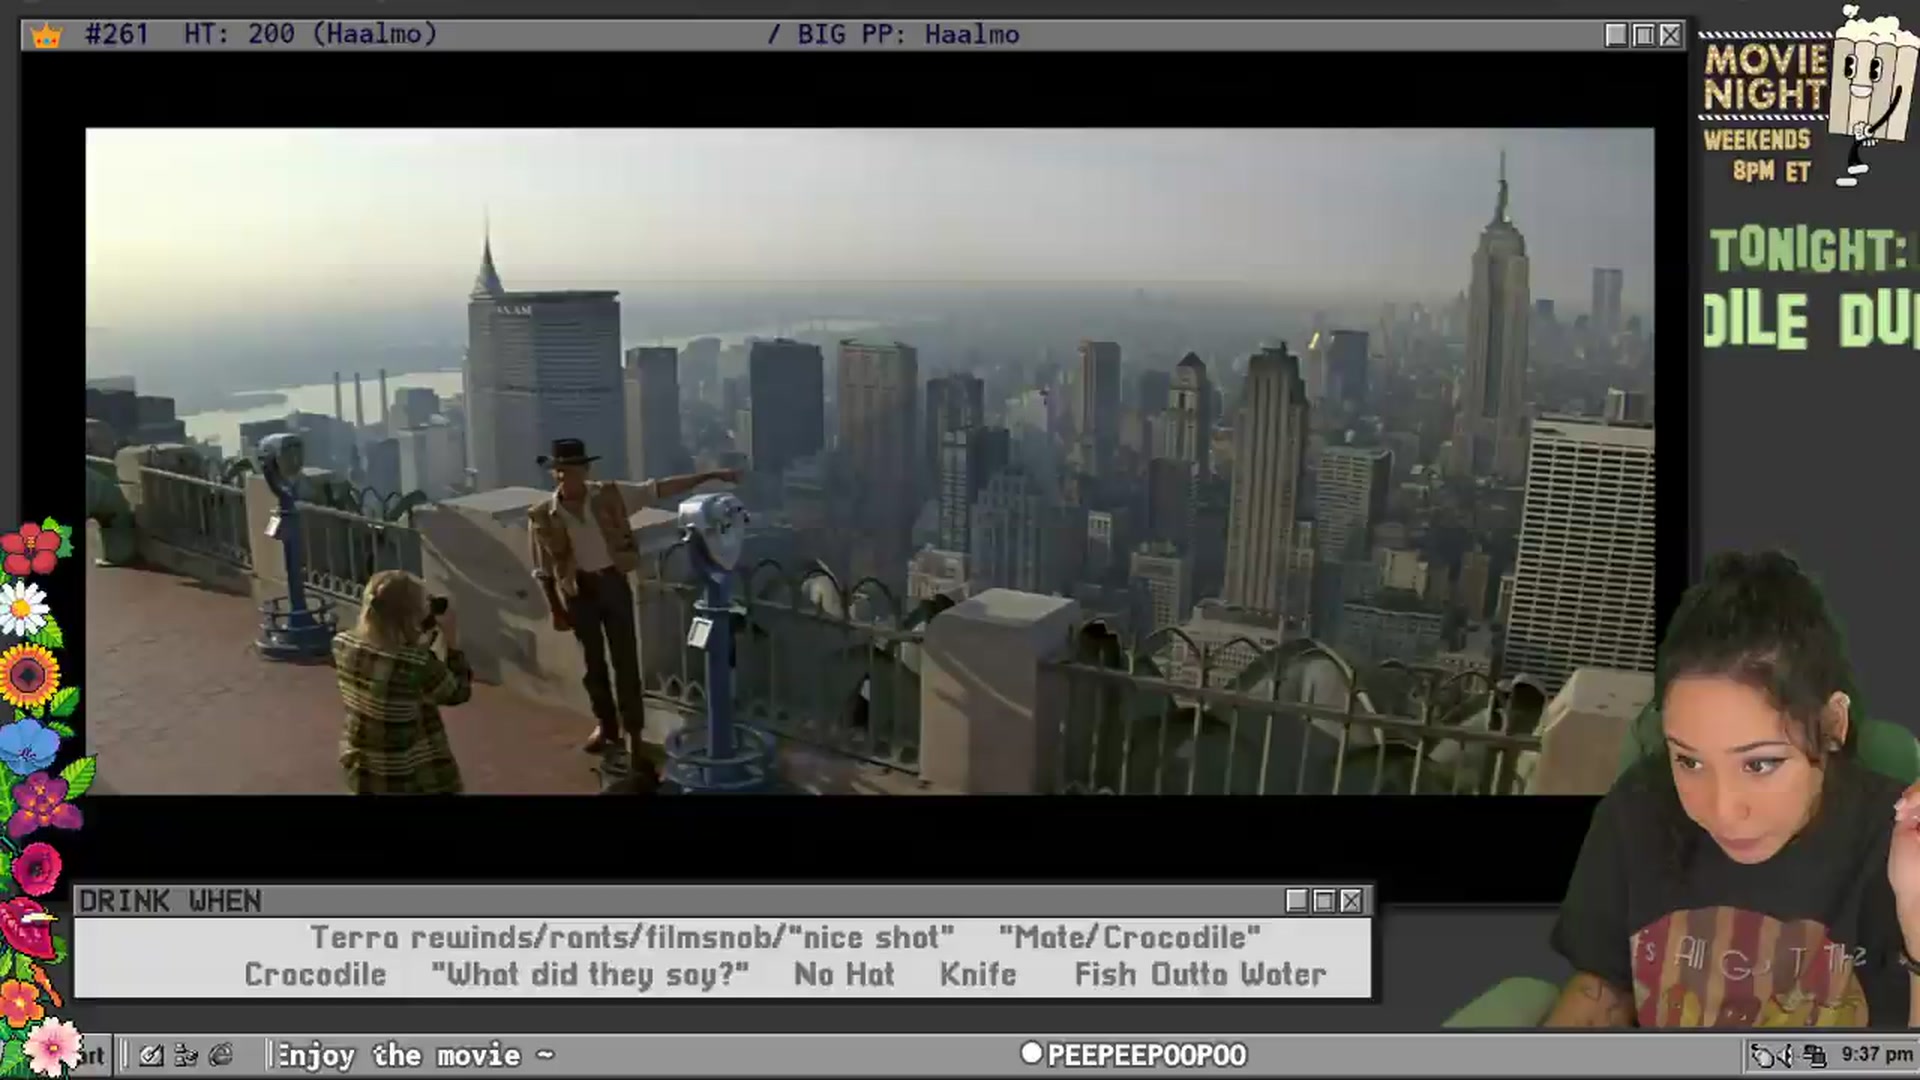Screen dimensions: 1920x1080
Task: Click the Terra rewinds/rants/filmsnob rule text
Action: pos(632,937)
